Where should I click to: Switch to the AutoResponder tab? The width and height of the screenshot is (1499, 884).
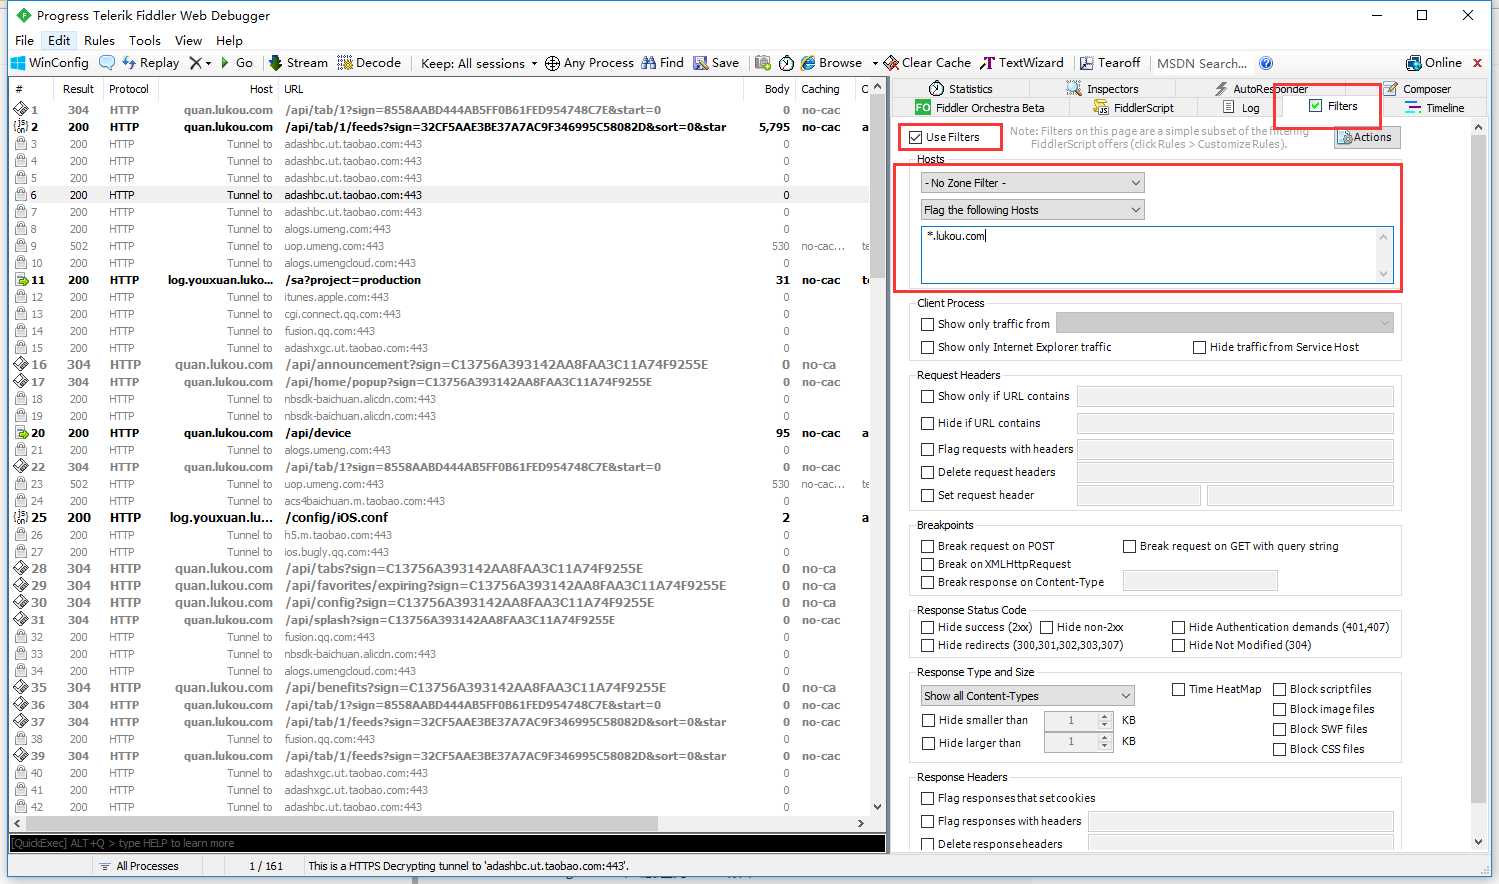coord(1261,89)
